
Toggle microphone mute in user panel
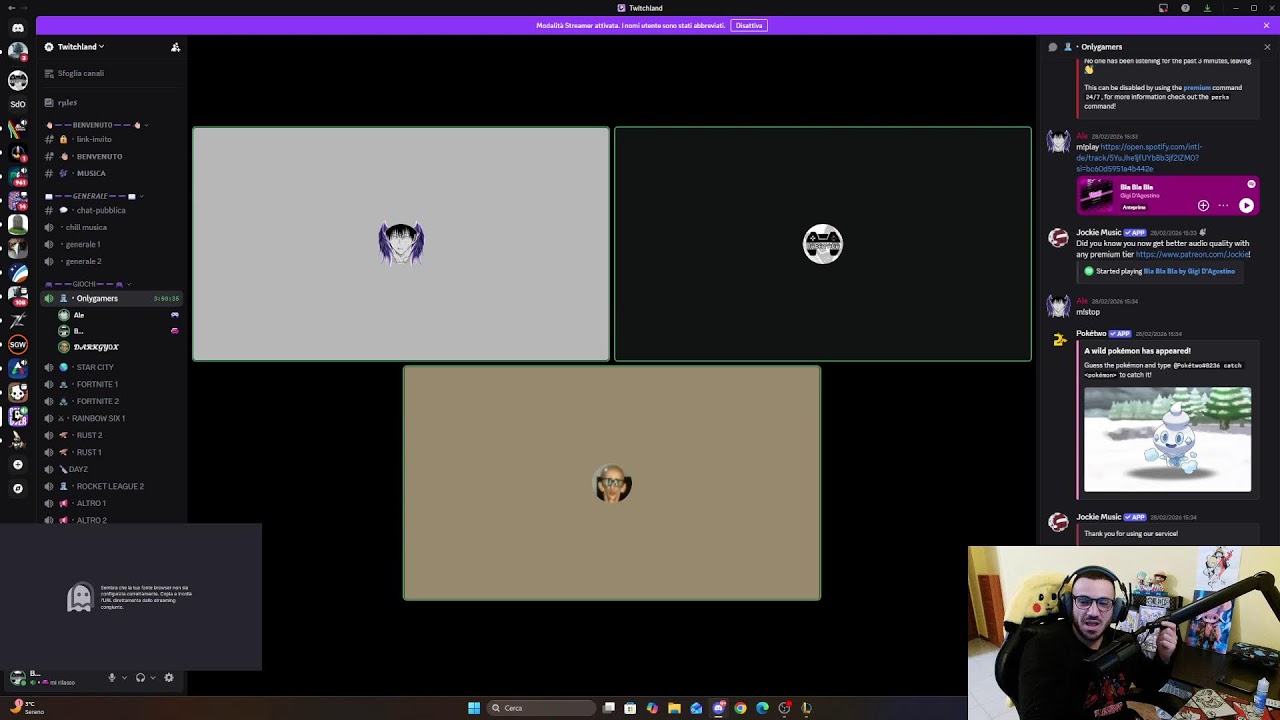112,678
